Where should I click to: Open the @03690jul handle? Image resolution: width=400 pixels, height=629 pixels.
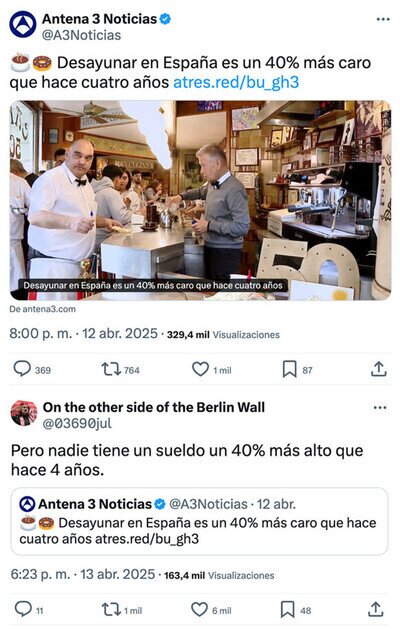point(77,423)
